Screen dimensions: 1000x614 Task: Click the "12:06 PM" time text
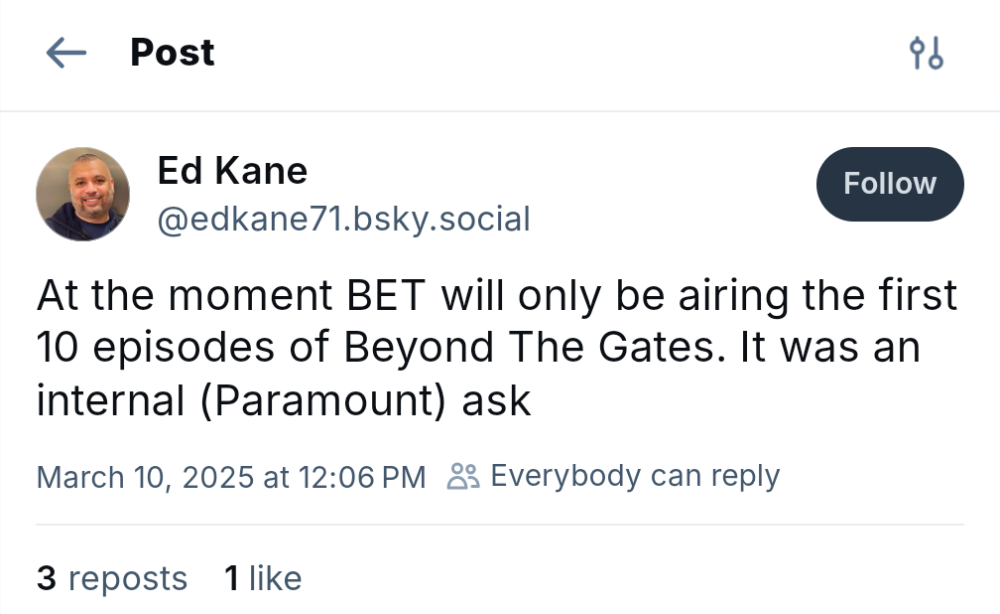point(361,477)
